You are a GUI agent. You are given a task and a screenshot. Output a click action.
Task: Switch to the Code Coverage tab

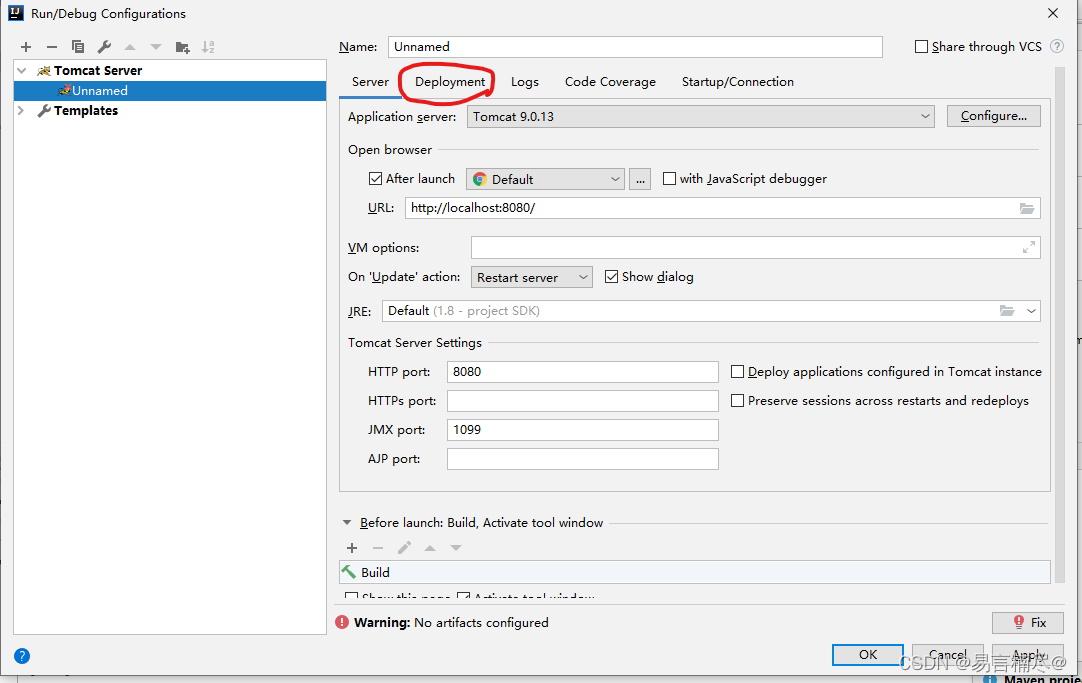pos(610,82)
